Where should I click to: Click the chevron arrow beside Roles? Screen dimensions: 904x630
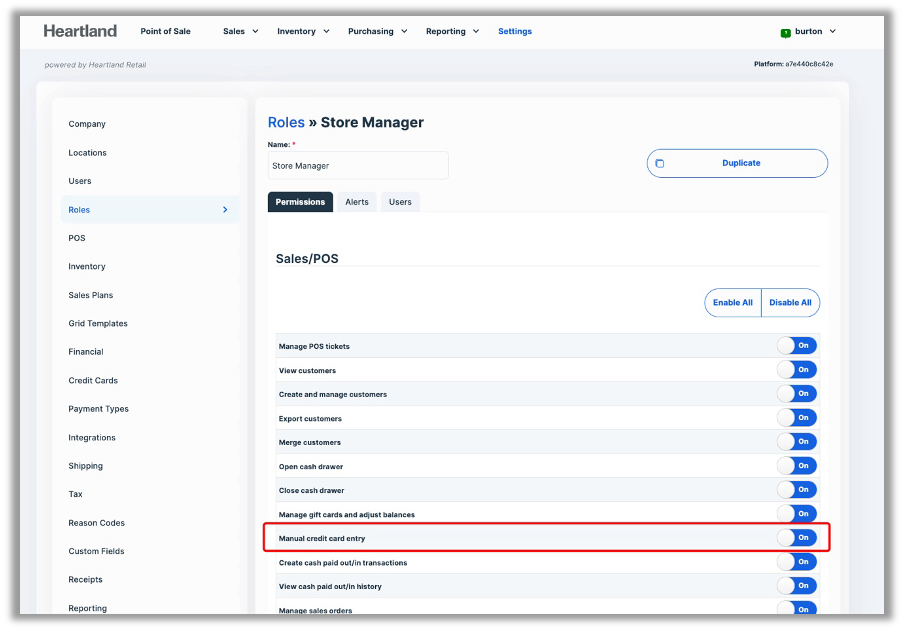point(225,210)
